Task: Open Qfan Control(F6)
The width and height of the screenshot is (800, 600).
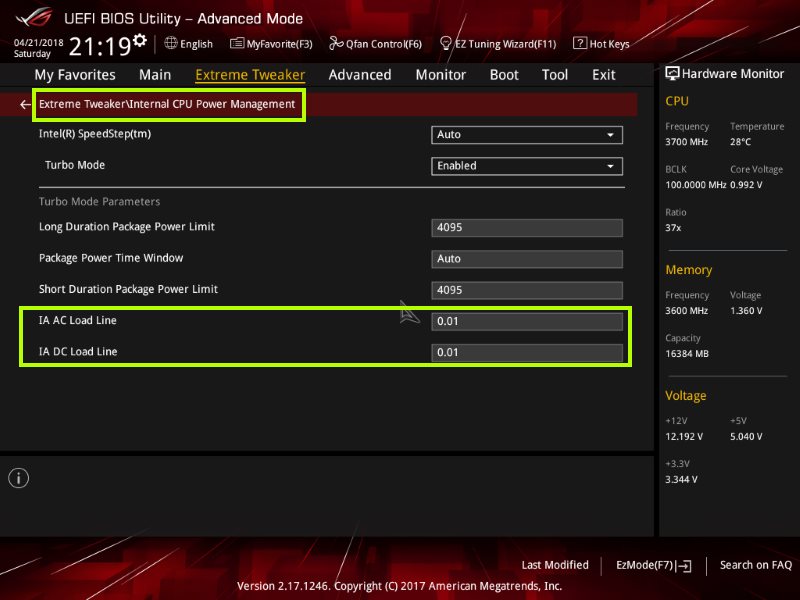Action: click(376, 44)
